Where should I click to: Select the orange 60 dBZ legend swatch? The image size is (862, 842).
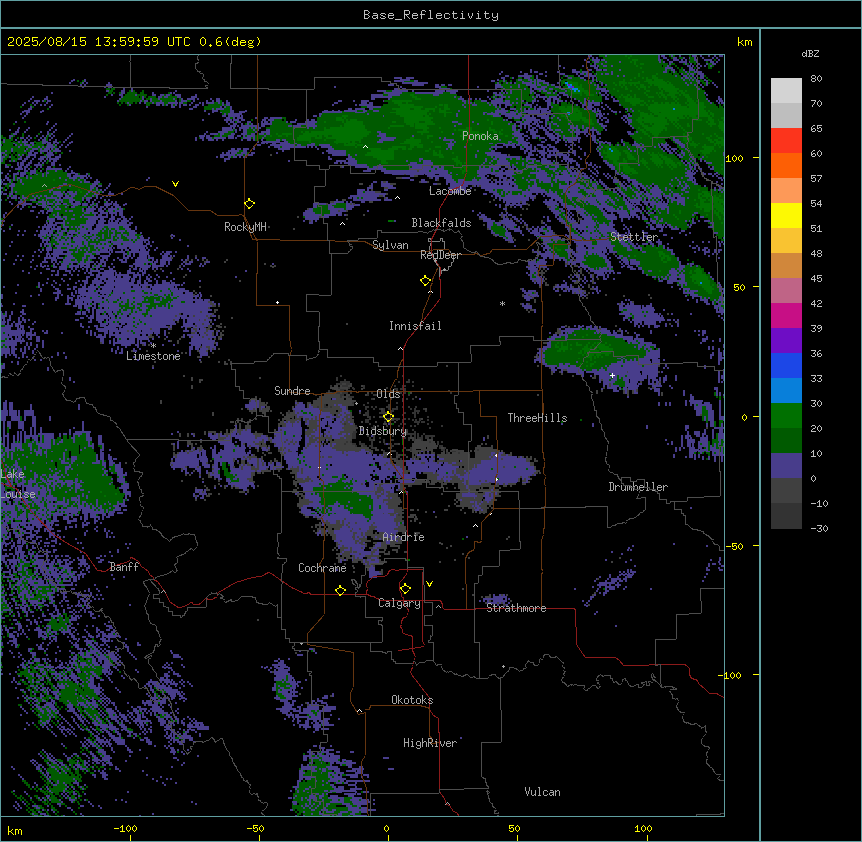coord(786,165)
